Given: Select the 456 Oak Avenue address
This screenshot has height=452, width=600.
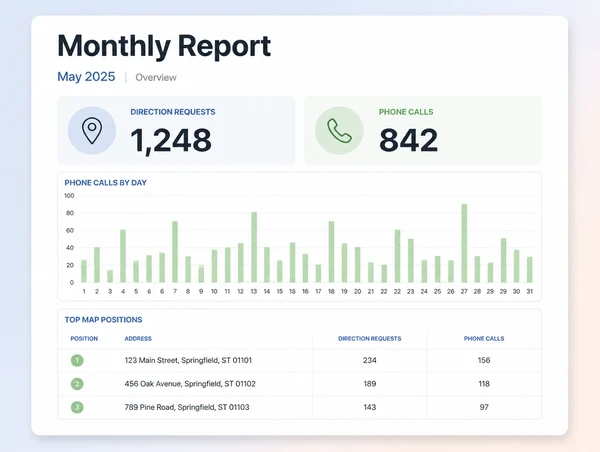Looking at the screenshot, I should (x=190, y=384).
